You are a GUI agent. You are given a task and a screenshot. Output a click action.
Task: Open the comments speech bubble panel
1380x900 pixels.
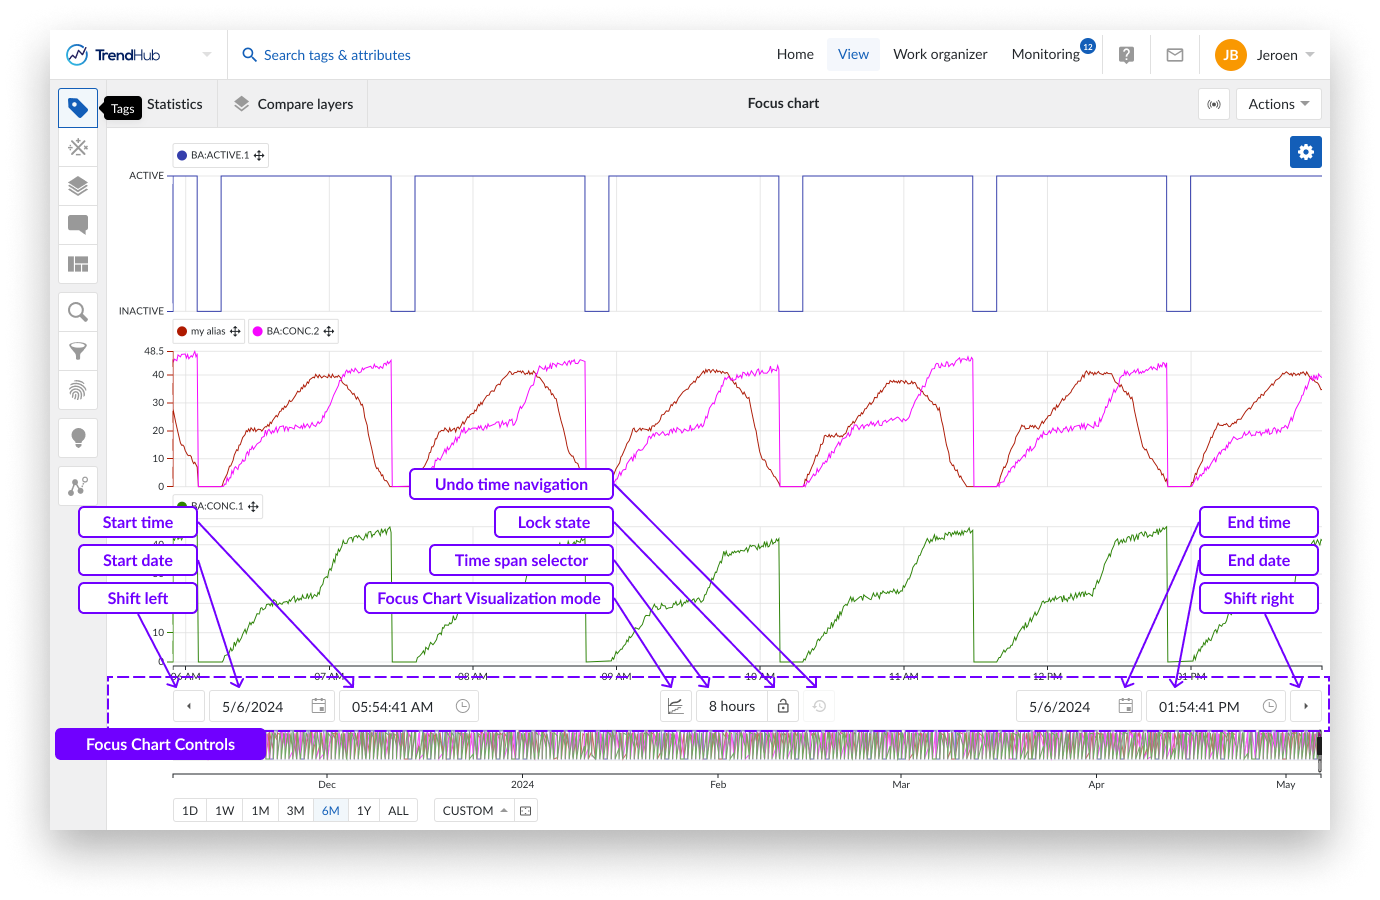click(x=78, y=225)
